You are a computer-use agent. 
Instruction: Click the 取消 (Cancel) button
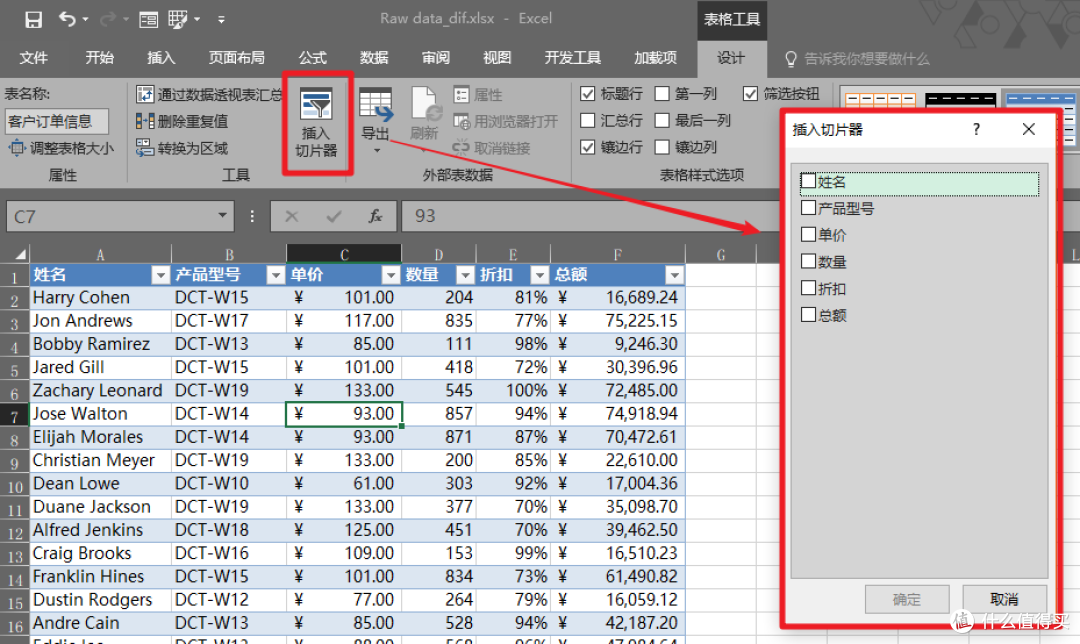tap(1004, 599)
